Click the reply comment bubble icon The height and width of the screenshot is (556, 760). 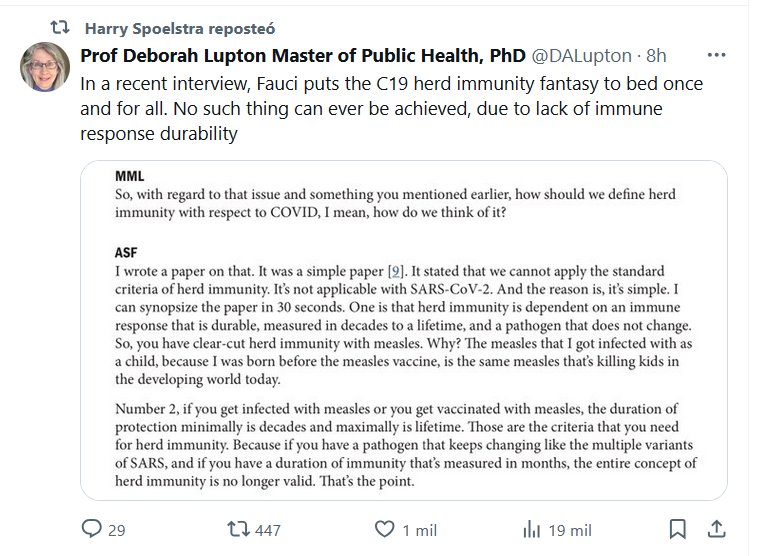coord(92,529)
